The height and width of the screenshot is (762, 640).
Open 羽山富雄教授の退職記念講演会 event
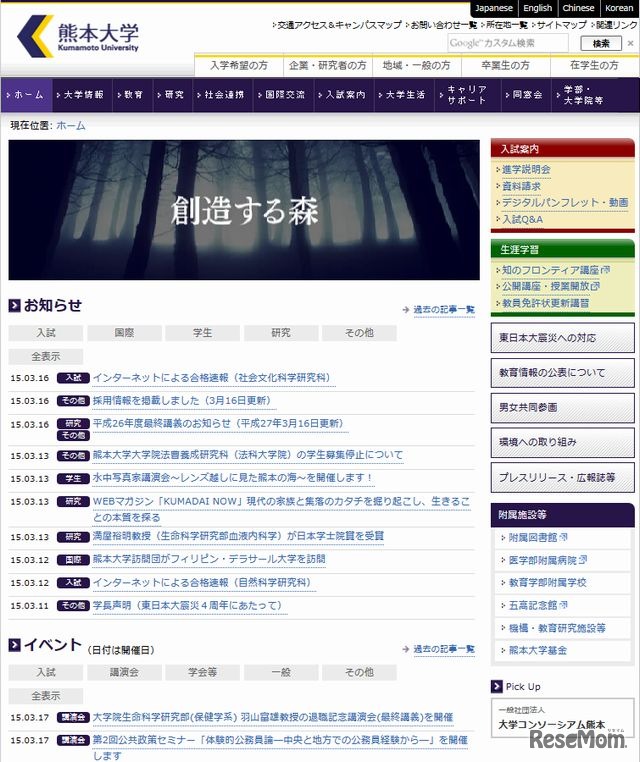pyautogui.click(x=273, y=717)
